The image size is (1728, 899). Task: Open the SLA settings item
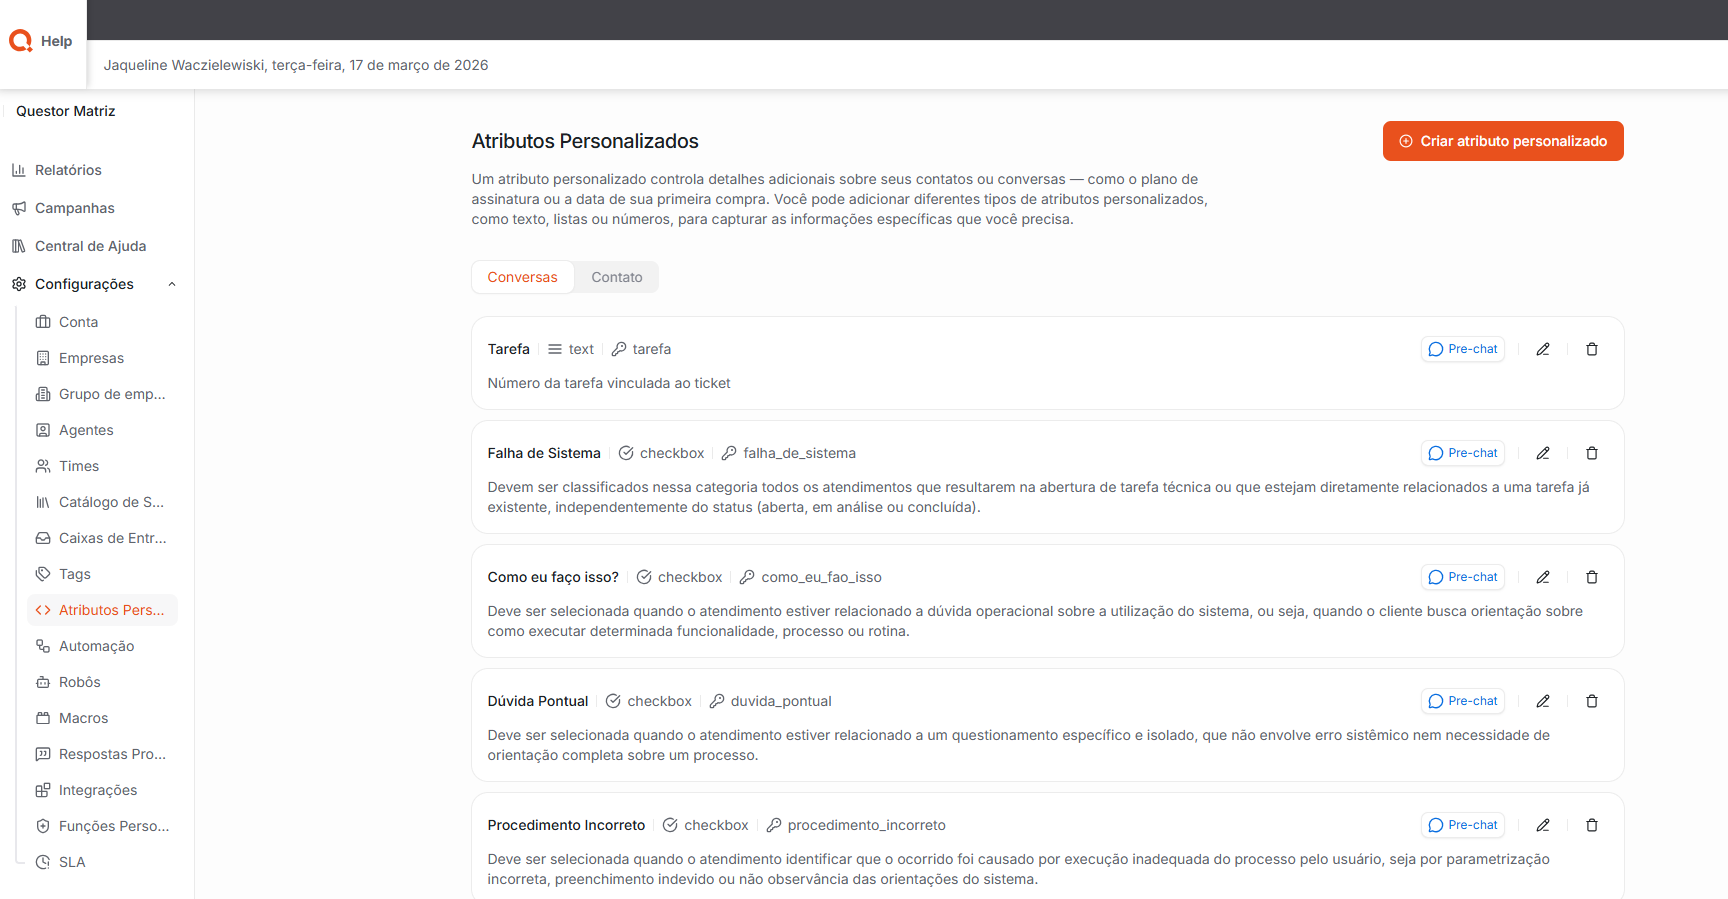tap(72, 862)
